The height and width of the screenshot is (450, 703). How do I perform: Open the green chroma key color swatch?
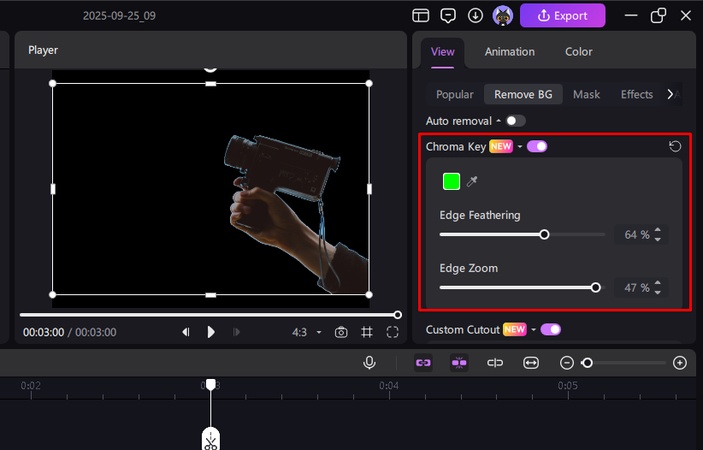[451, 181]
